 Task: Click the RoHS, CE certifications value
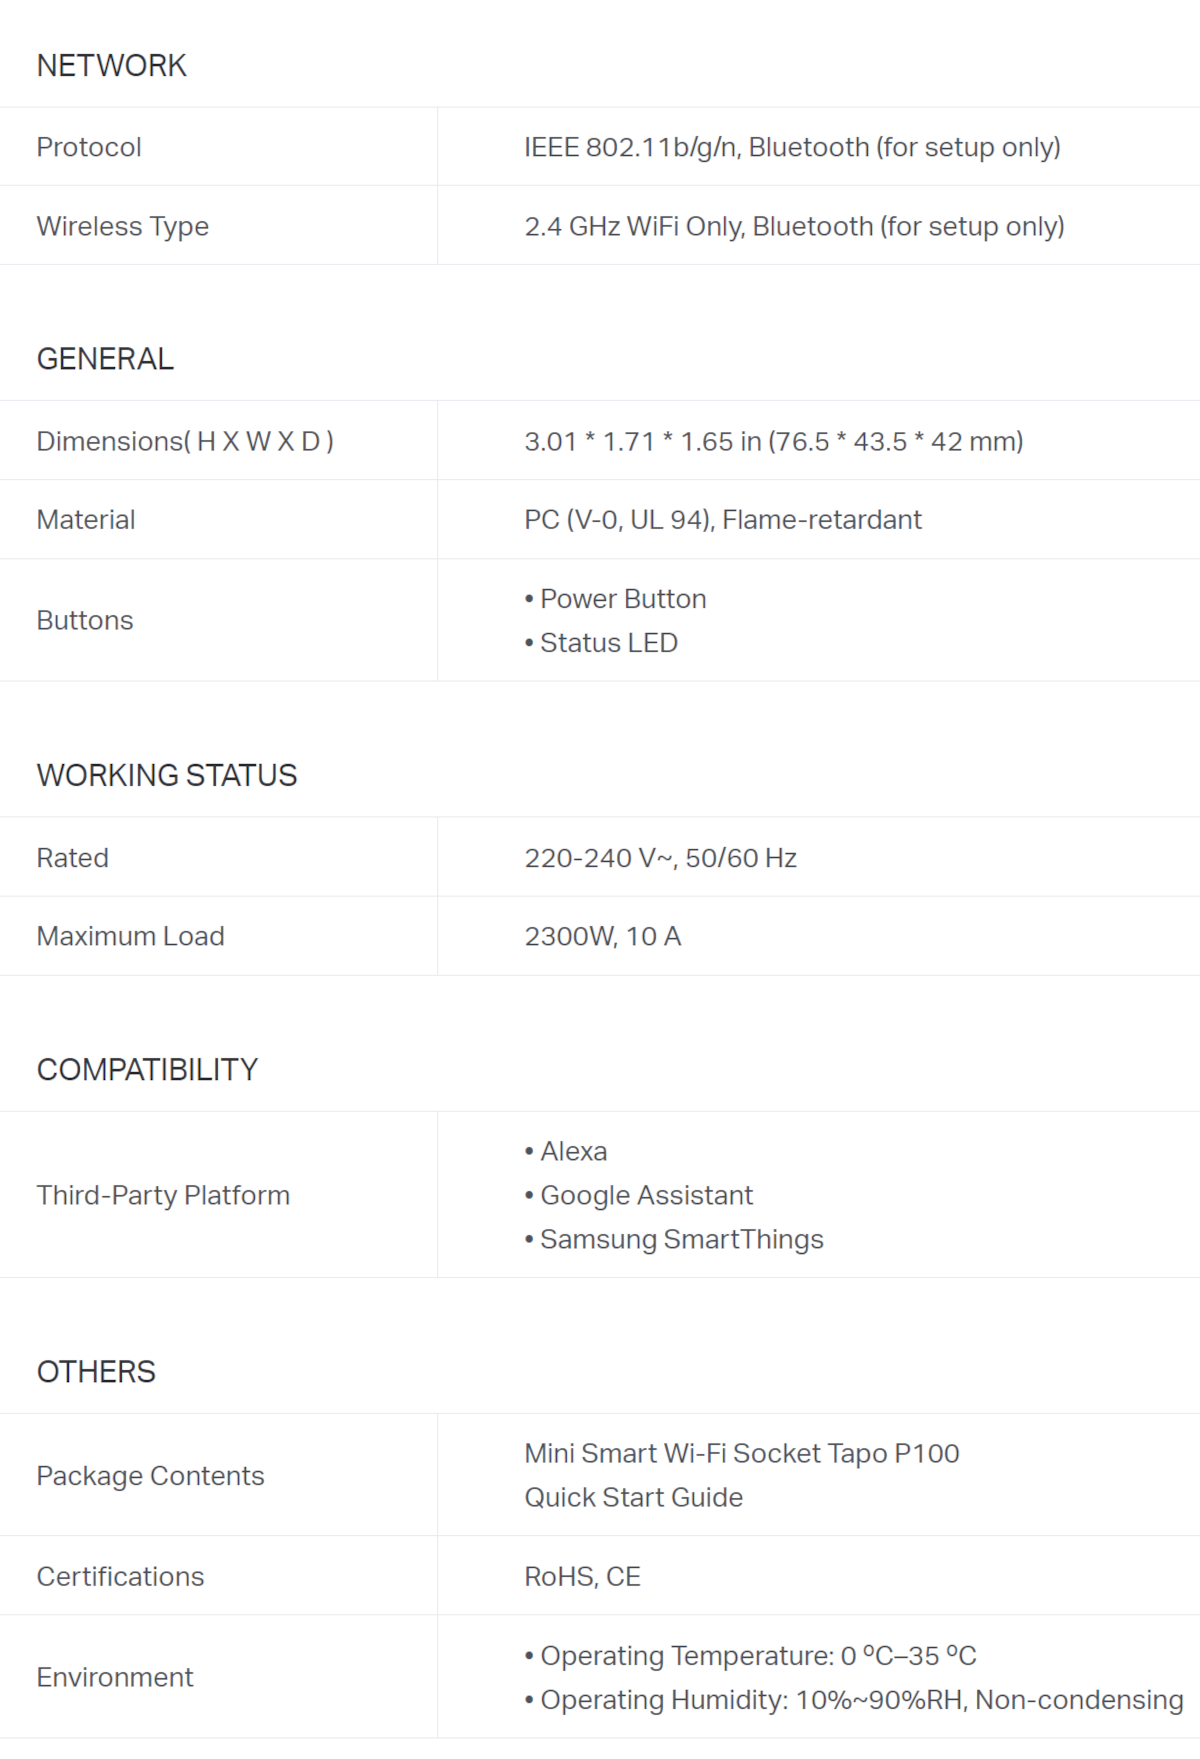pyautogui.click(x=582, y=1577)
